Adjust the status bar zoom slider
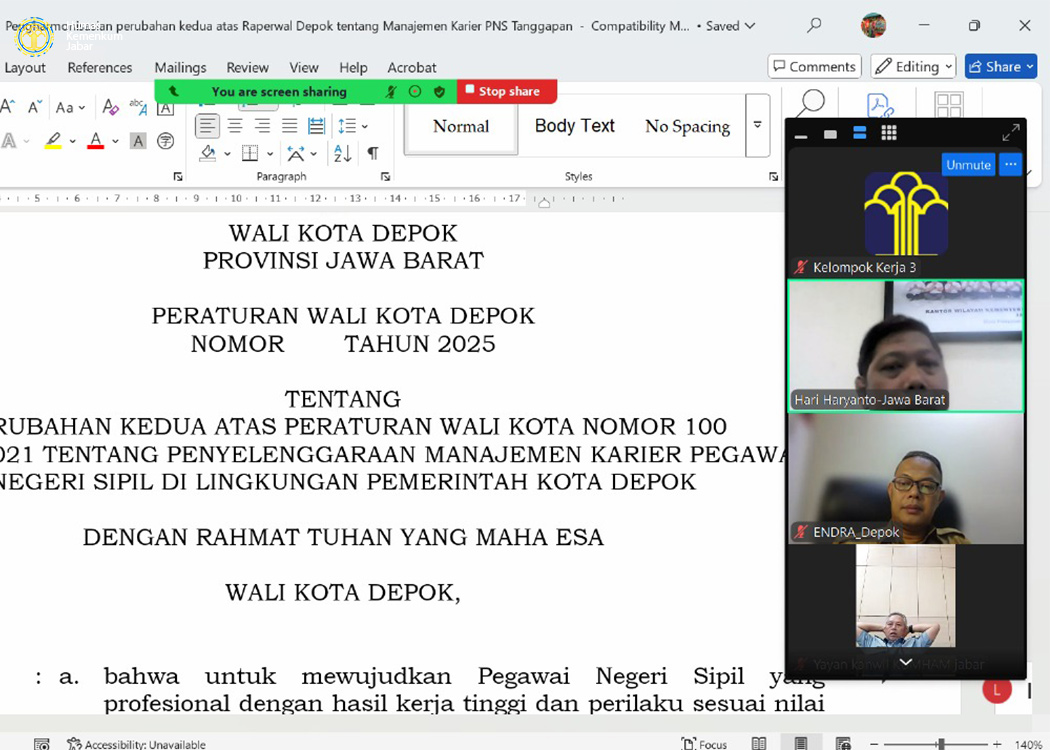The image size is (1050, 750). coord(935,744)
